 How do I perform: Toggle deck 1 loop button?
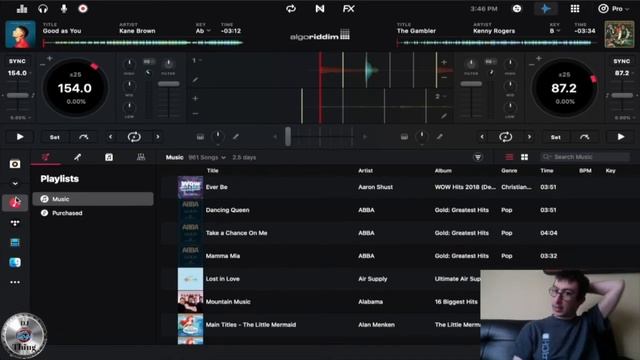click(134, 137)
